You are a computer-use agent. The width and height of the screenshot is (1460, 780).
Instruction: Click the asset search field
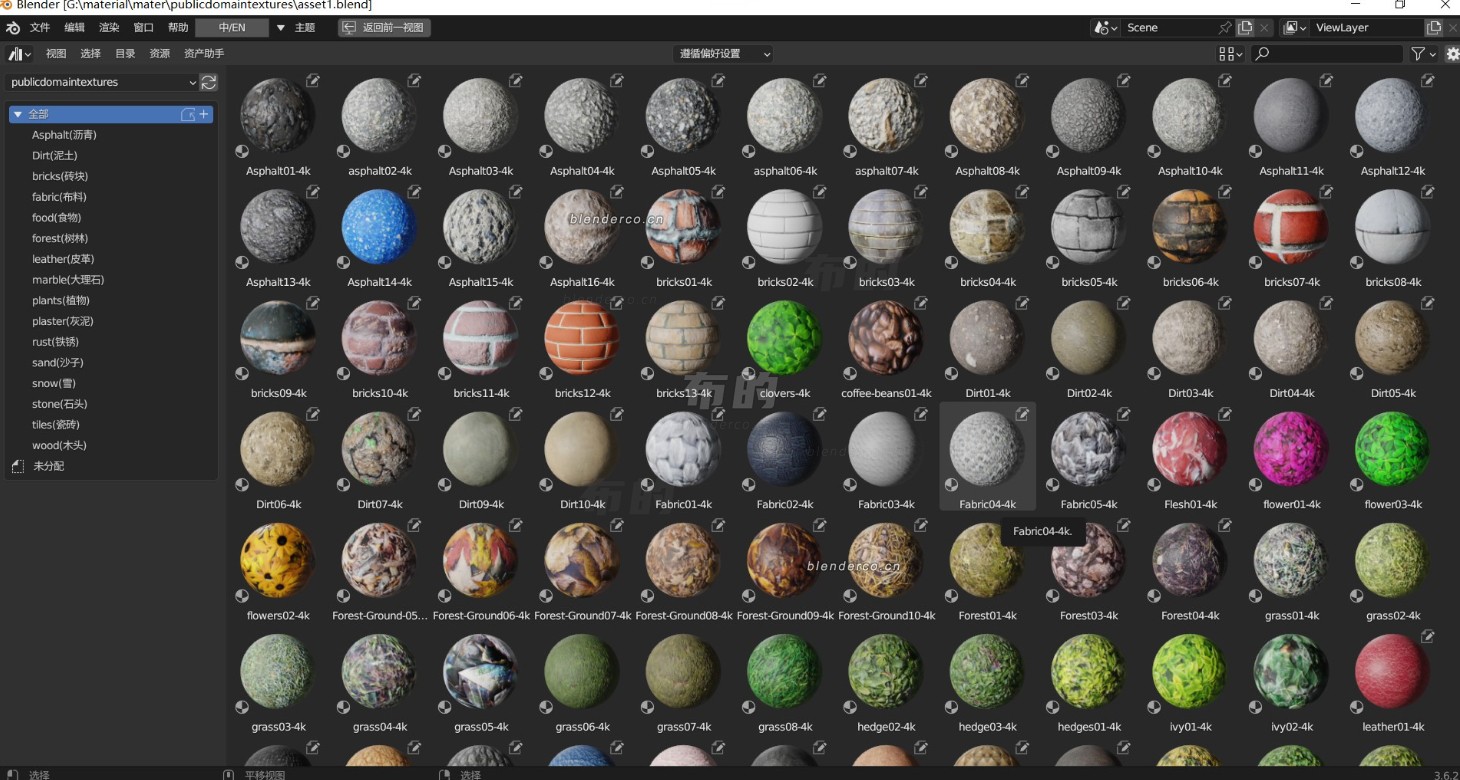pyautogui.click(x=1326, y=54)
